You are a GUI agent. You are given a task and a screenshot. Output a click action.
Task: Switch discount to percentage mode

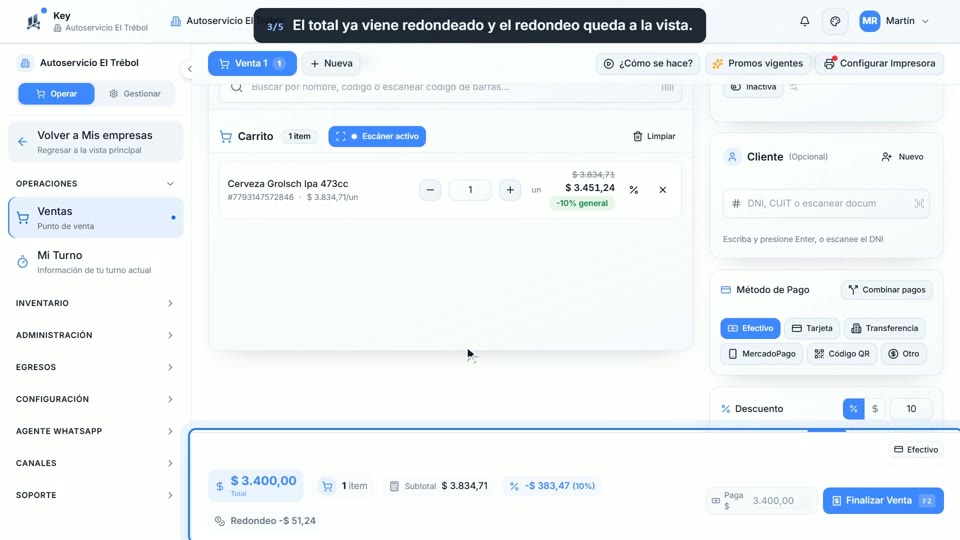pyautogui.click(x=853, y=409)
